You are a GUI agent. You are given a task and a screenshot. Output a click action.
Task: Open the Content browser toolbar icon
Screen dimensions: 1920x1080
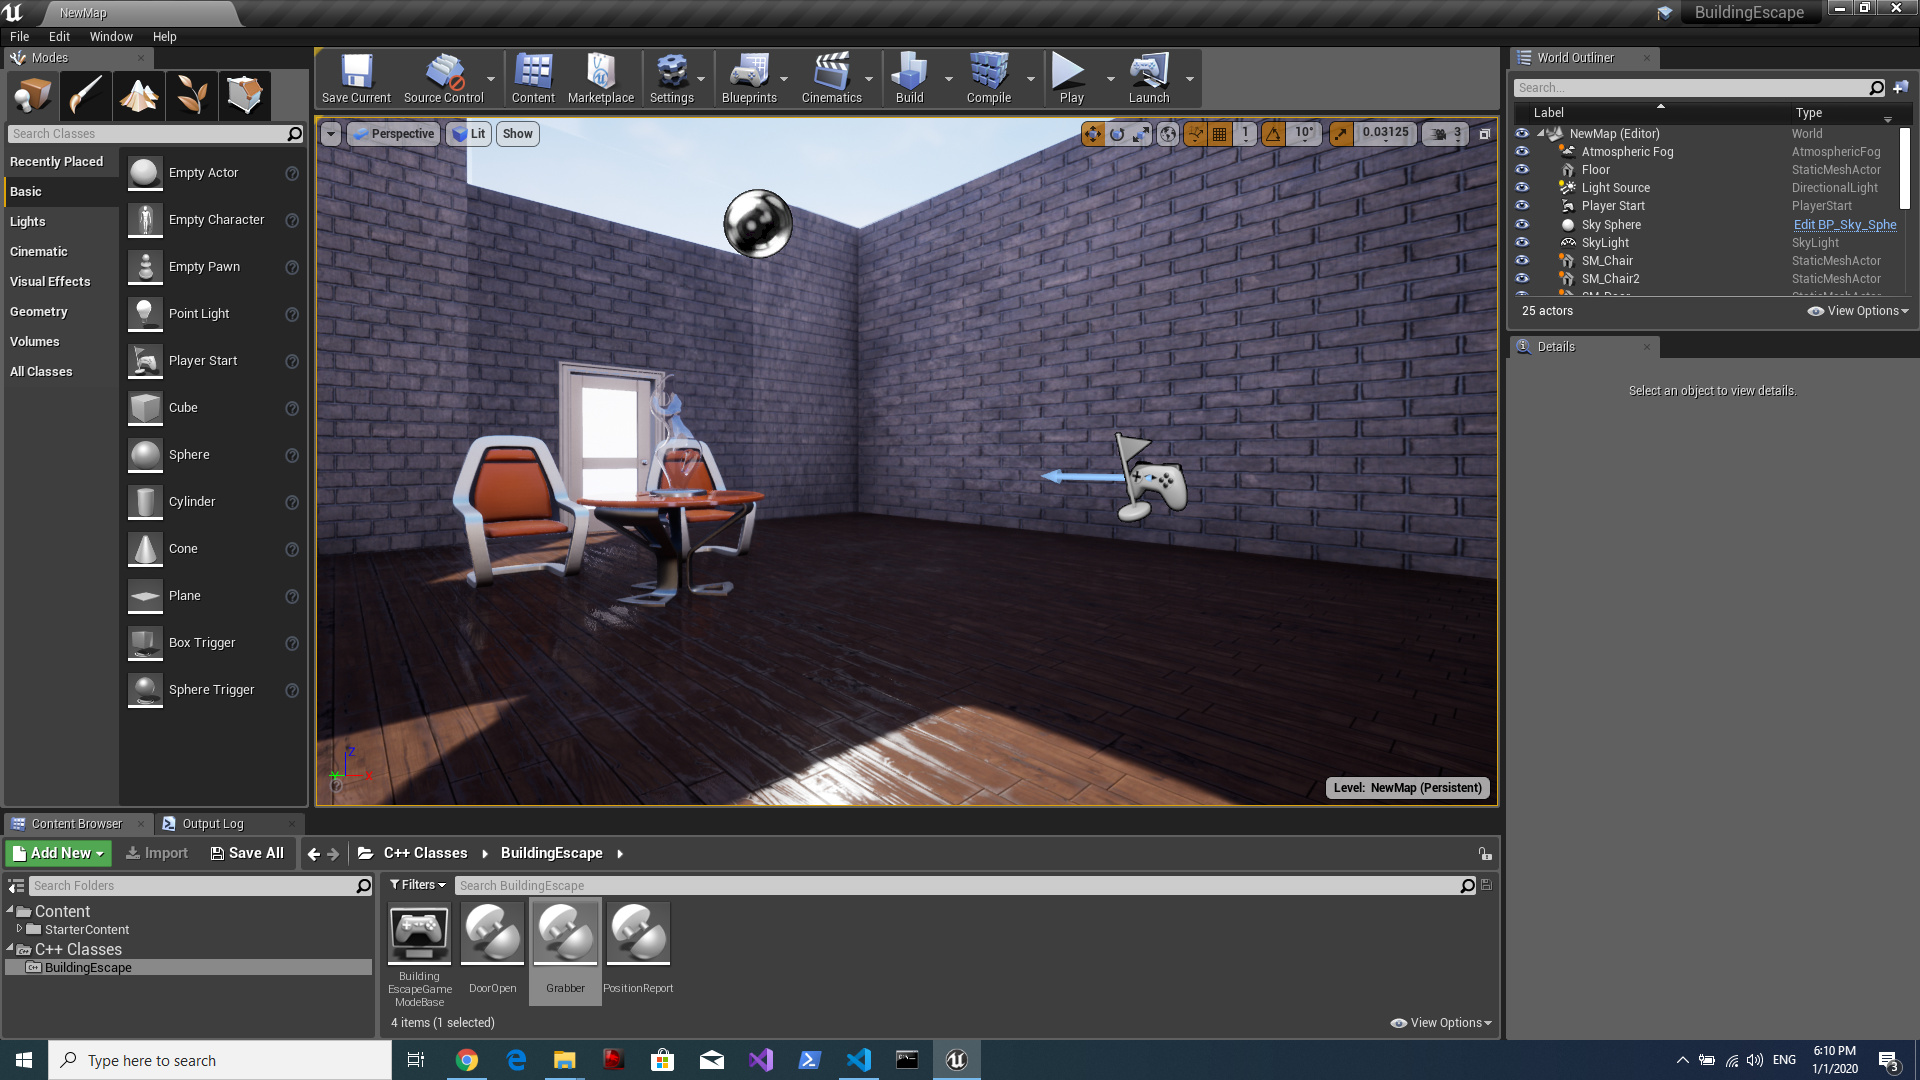[533, 78]
